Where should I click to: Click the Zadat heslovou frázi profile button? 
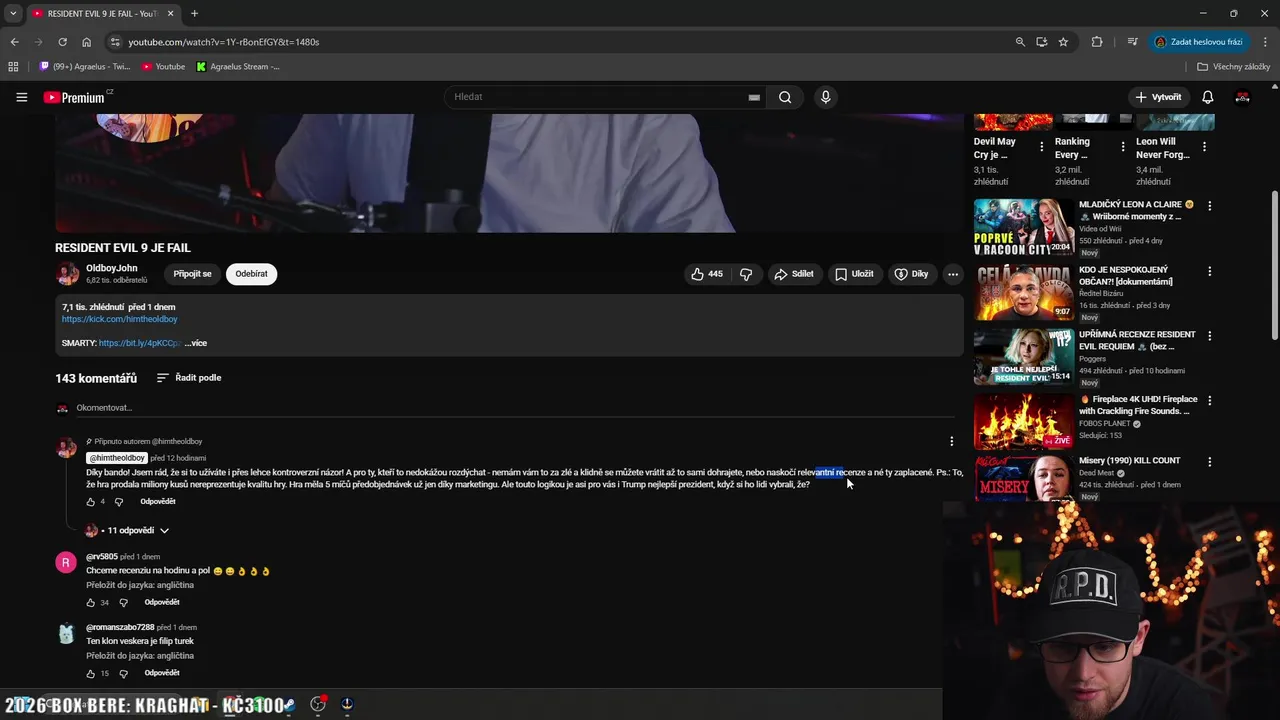pyautogui.click(x=1199, y=42)
